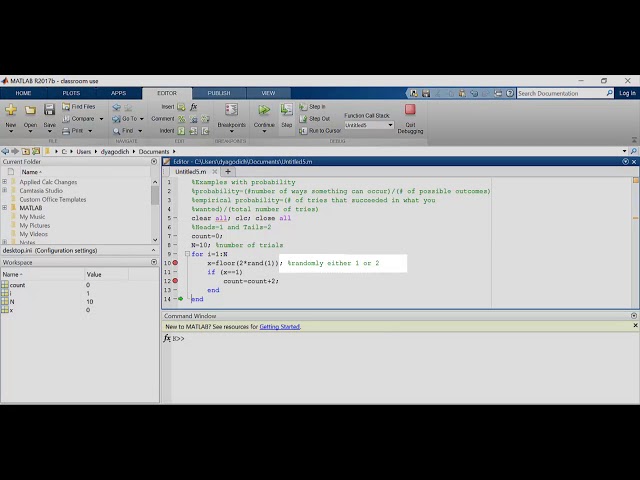
Task: Switch to the PLOTS tab
Action: click(x=71, y=93)
